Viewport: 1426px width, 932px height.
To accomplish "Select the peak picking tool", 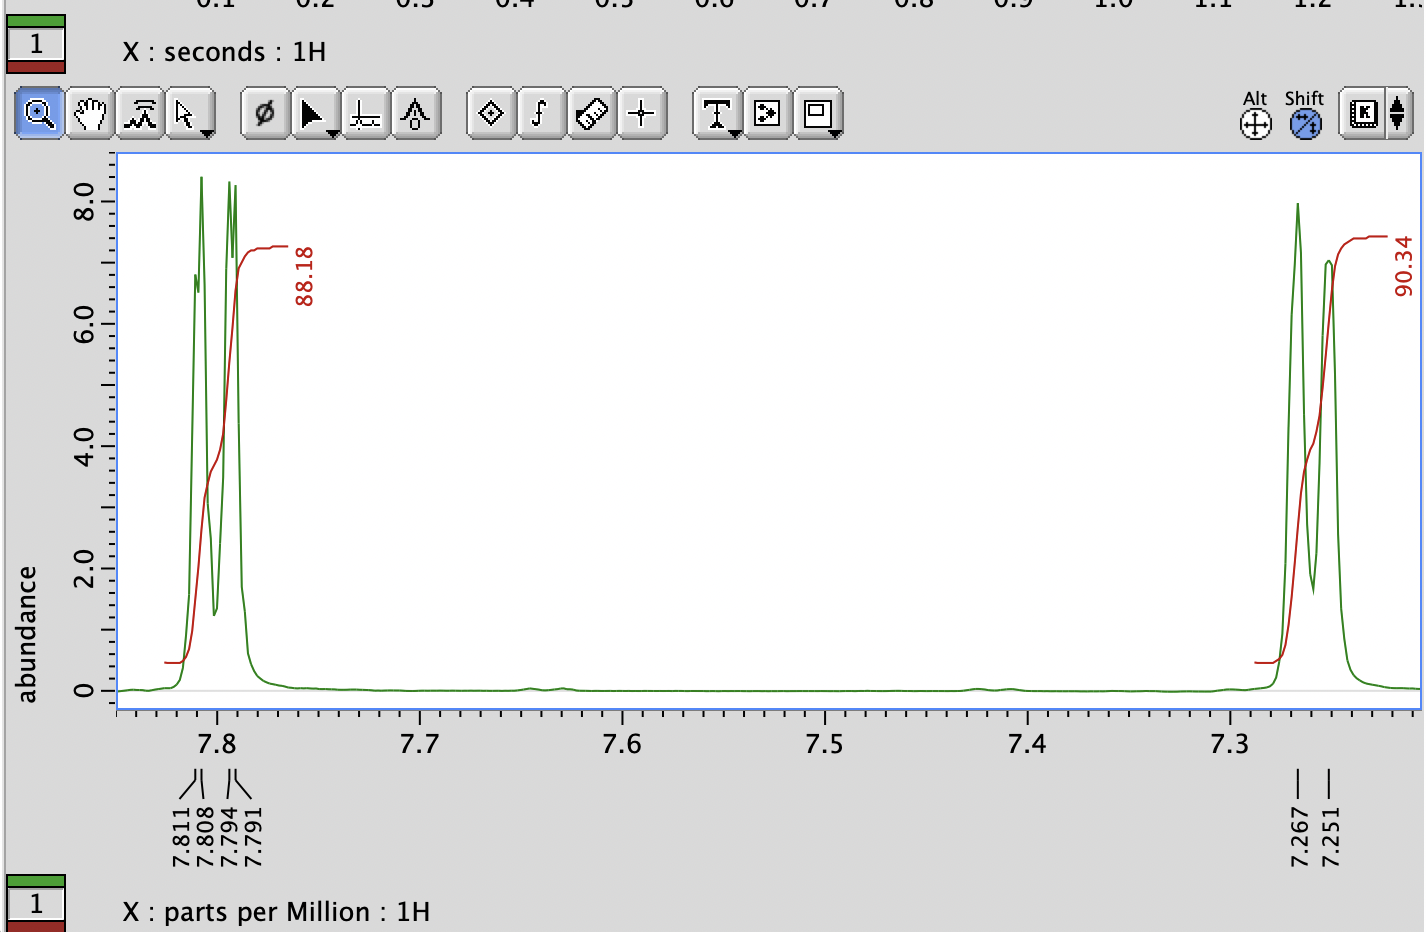I will [138, 113].
